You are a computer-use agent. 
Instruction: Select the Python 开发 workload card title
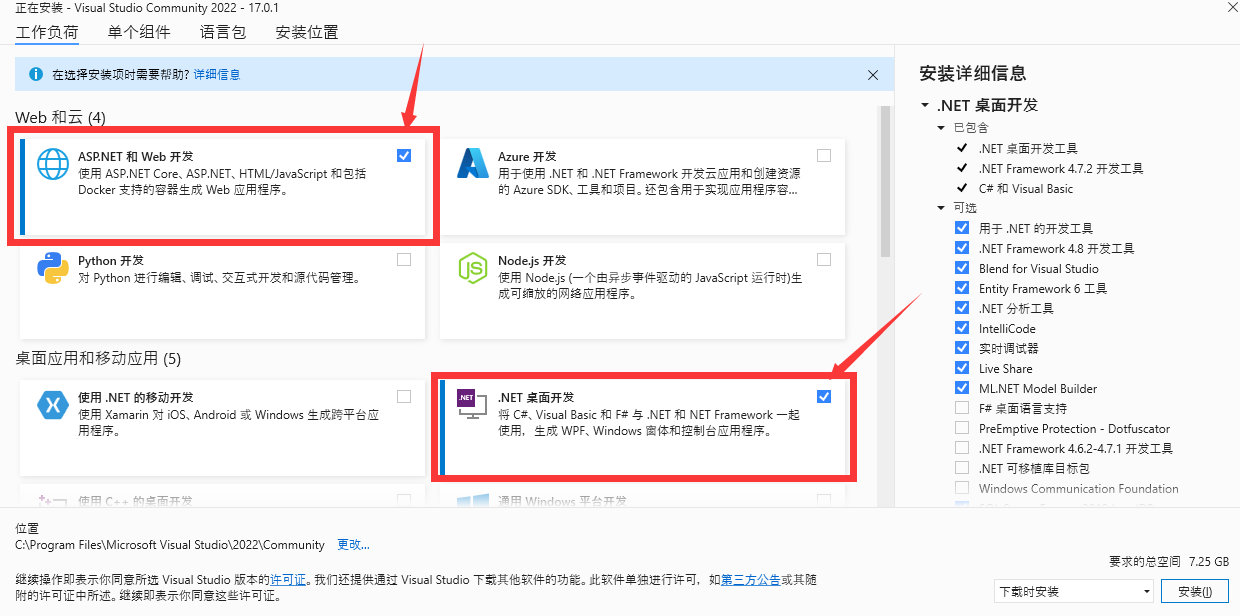pos(111,261)
